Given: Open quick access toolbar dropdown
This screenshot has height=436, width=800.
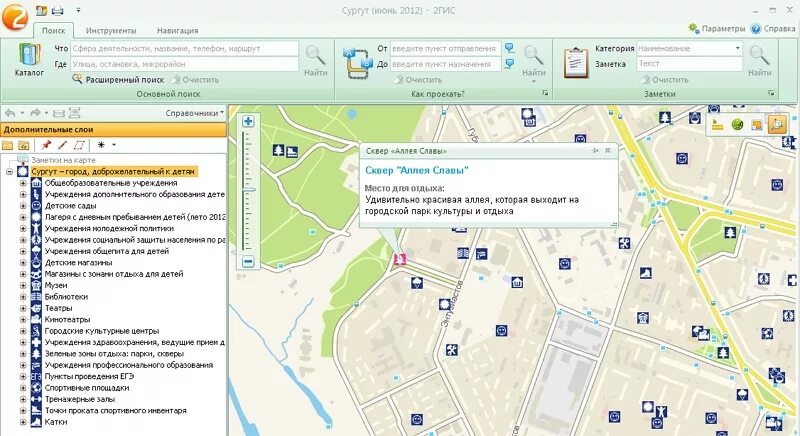Looking at the screenshot, I should click(78, 10).
